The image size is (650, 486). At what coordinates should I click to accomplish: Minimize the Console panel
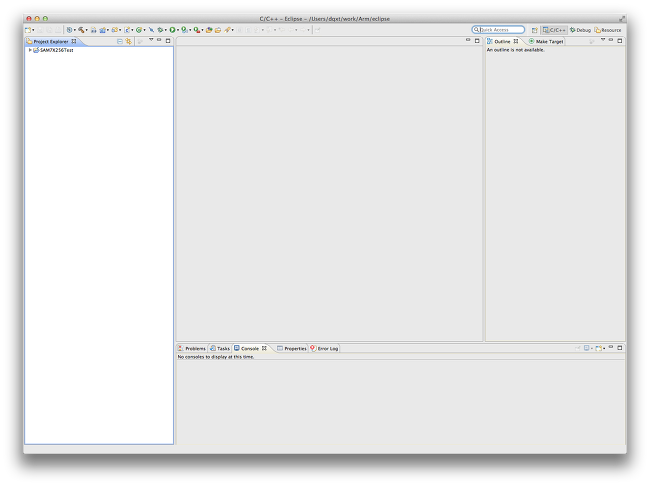611,347
